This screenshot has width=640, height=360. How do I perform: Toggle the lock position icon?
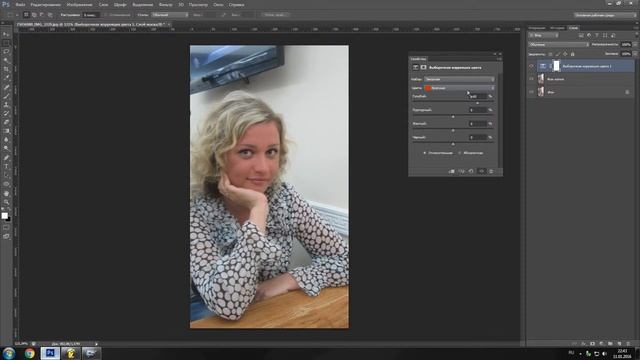point(565,54)
